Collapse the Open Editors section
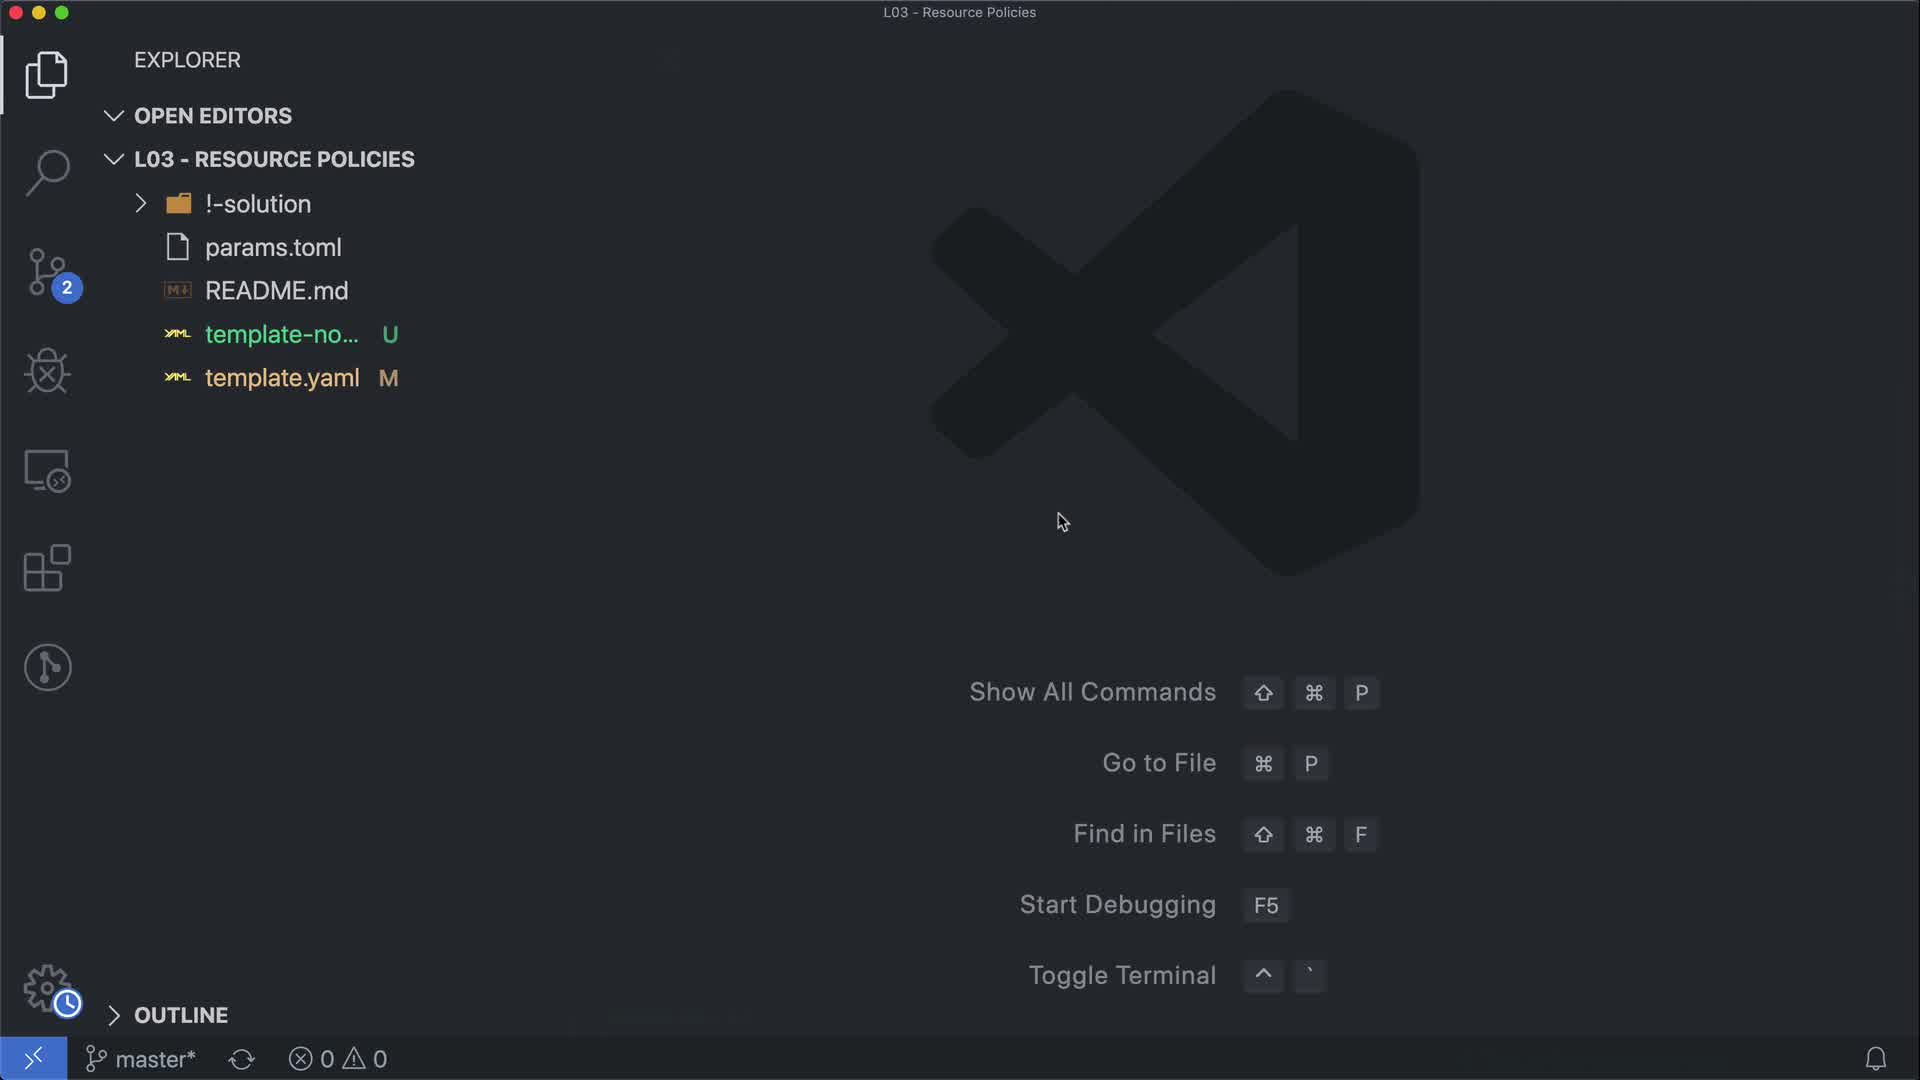This screenshot has width=1920, height=1080. (x=212, y=116)
